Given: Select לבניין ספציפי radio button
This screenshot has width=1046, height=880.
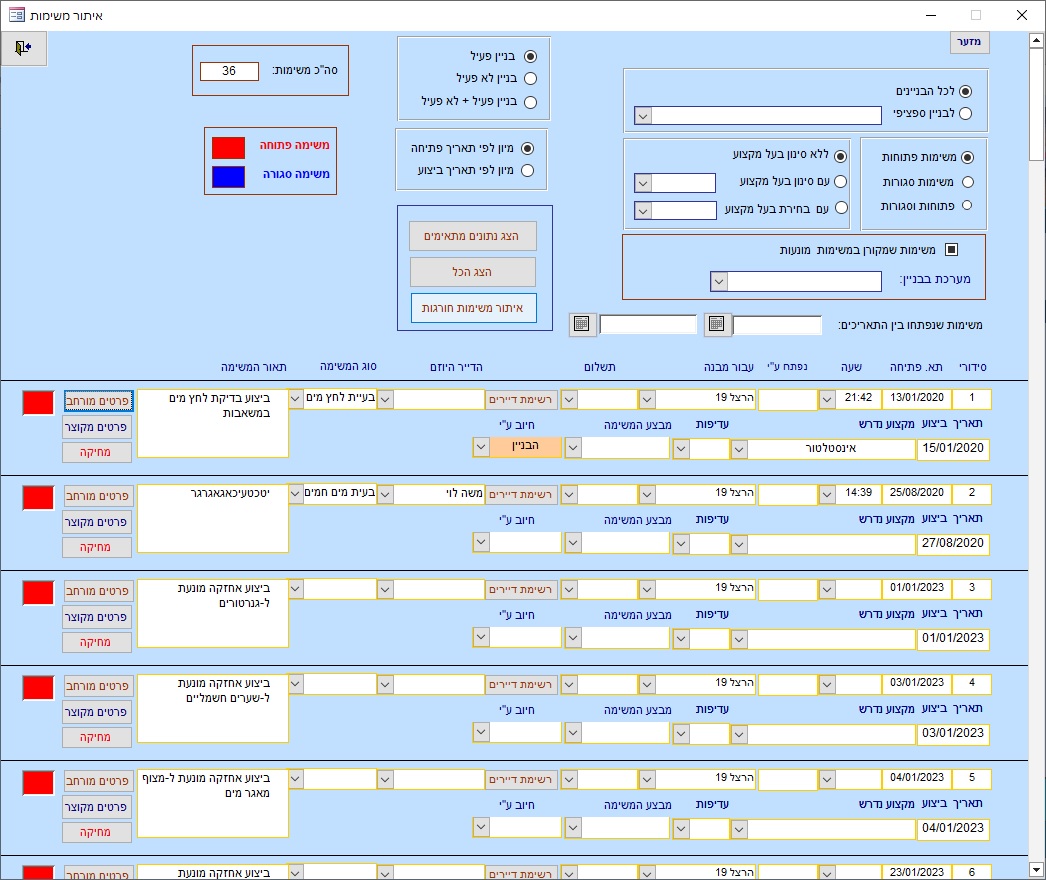Looking at the screenshot, I should pos(965,114).
